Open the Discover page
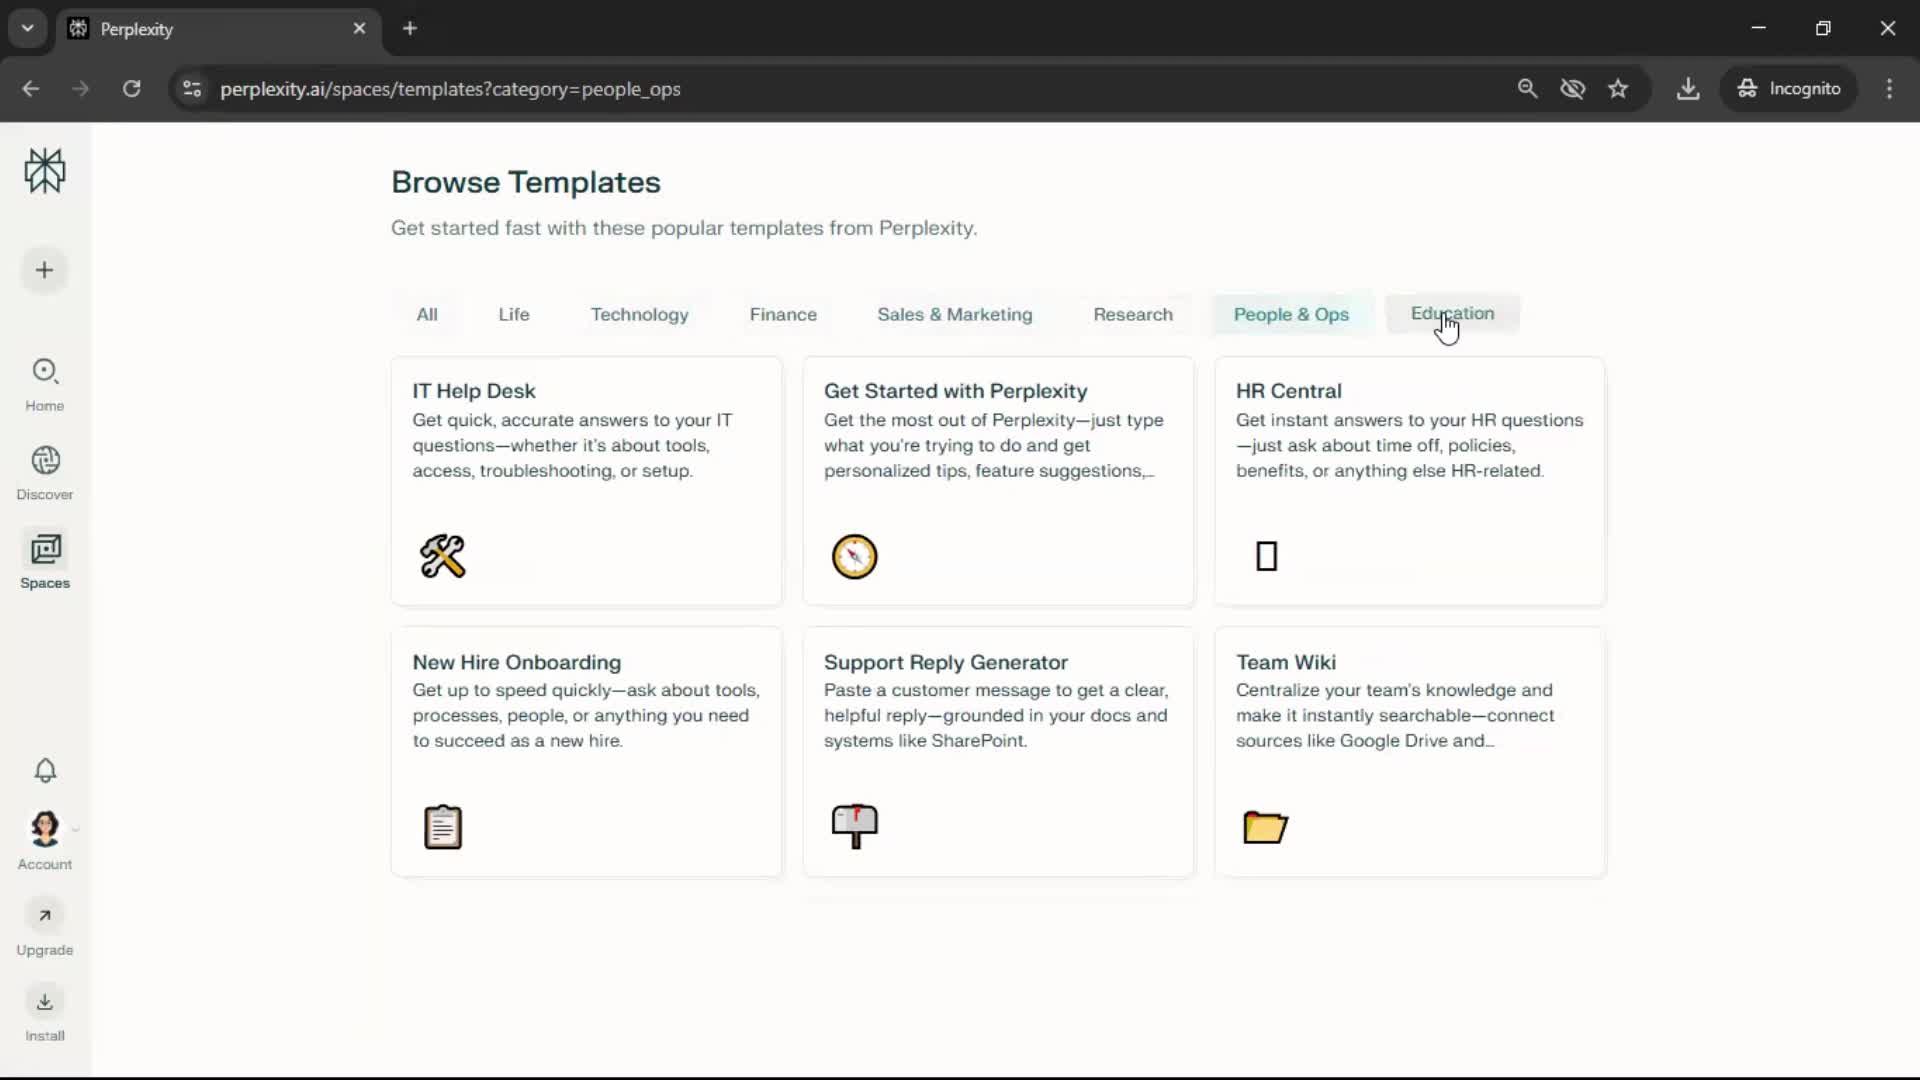 click(x=45, y=472)
